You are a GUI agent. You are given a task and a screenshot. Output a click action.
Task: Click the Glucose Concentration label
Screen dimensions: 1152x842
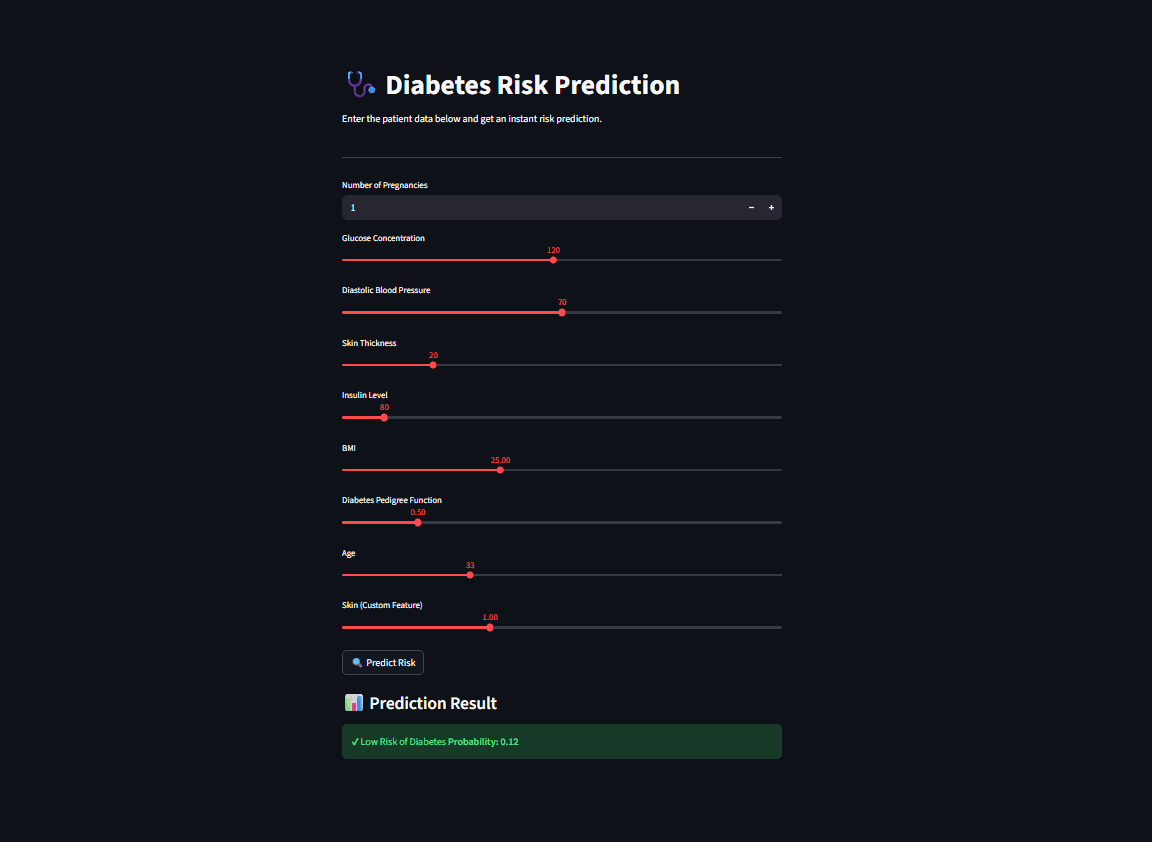(x=383, y=238)
